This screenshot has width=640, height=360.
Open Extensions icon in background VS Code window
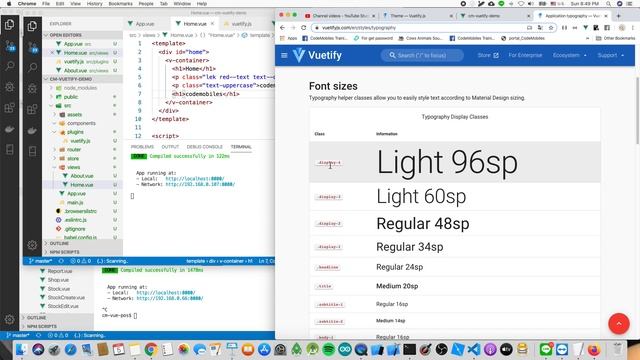(9, 108)
